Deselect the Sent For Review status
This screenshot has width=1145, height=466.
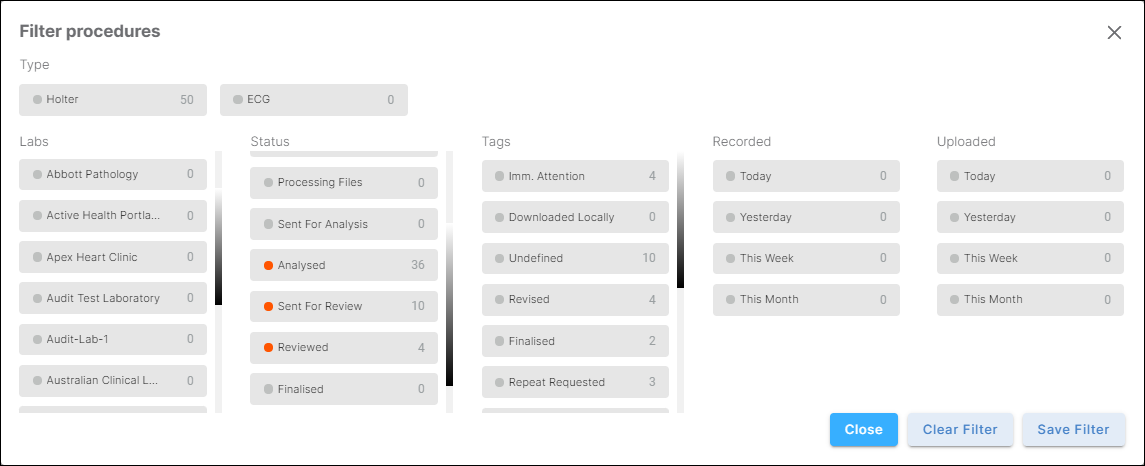click(x=344, y=306)
